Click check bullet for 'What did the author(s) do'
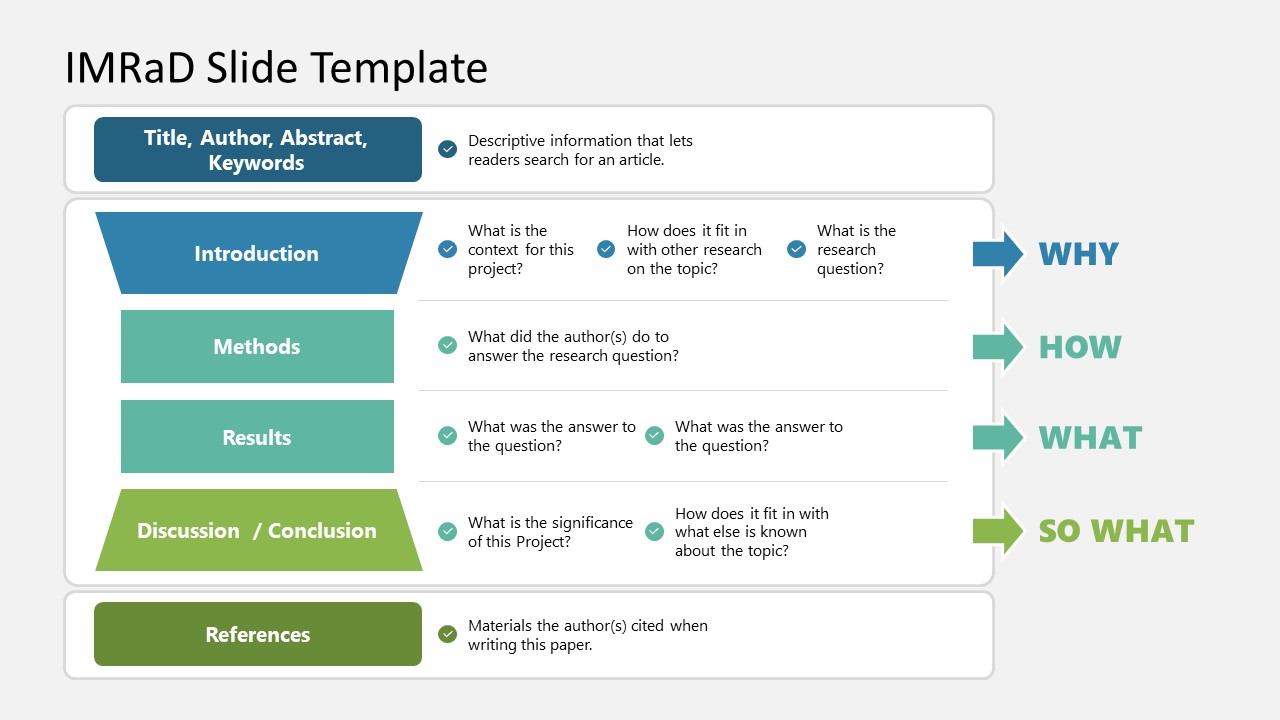This screenshot has height=720, width=1280. (448, 345)
